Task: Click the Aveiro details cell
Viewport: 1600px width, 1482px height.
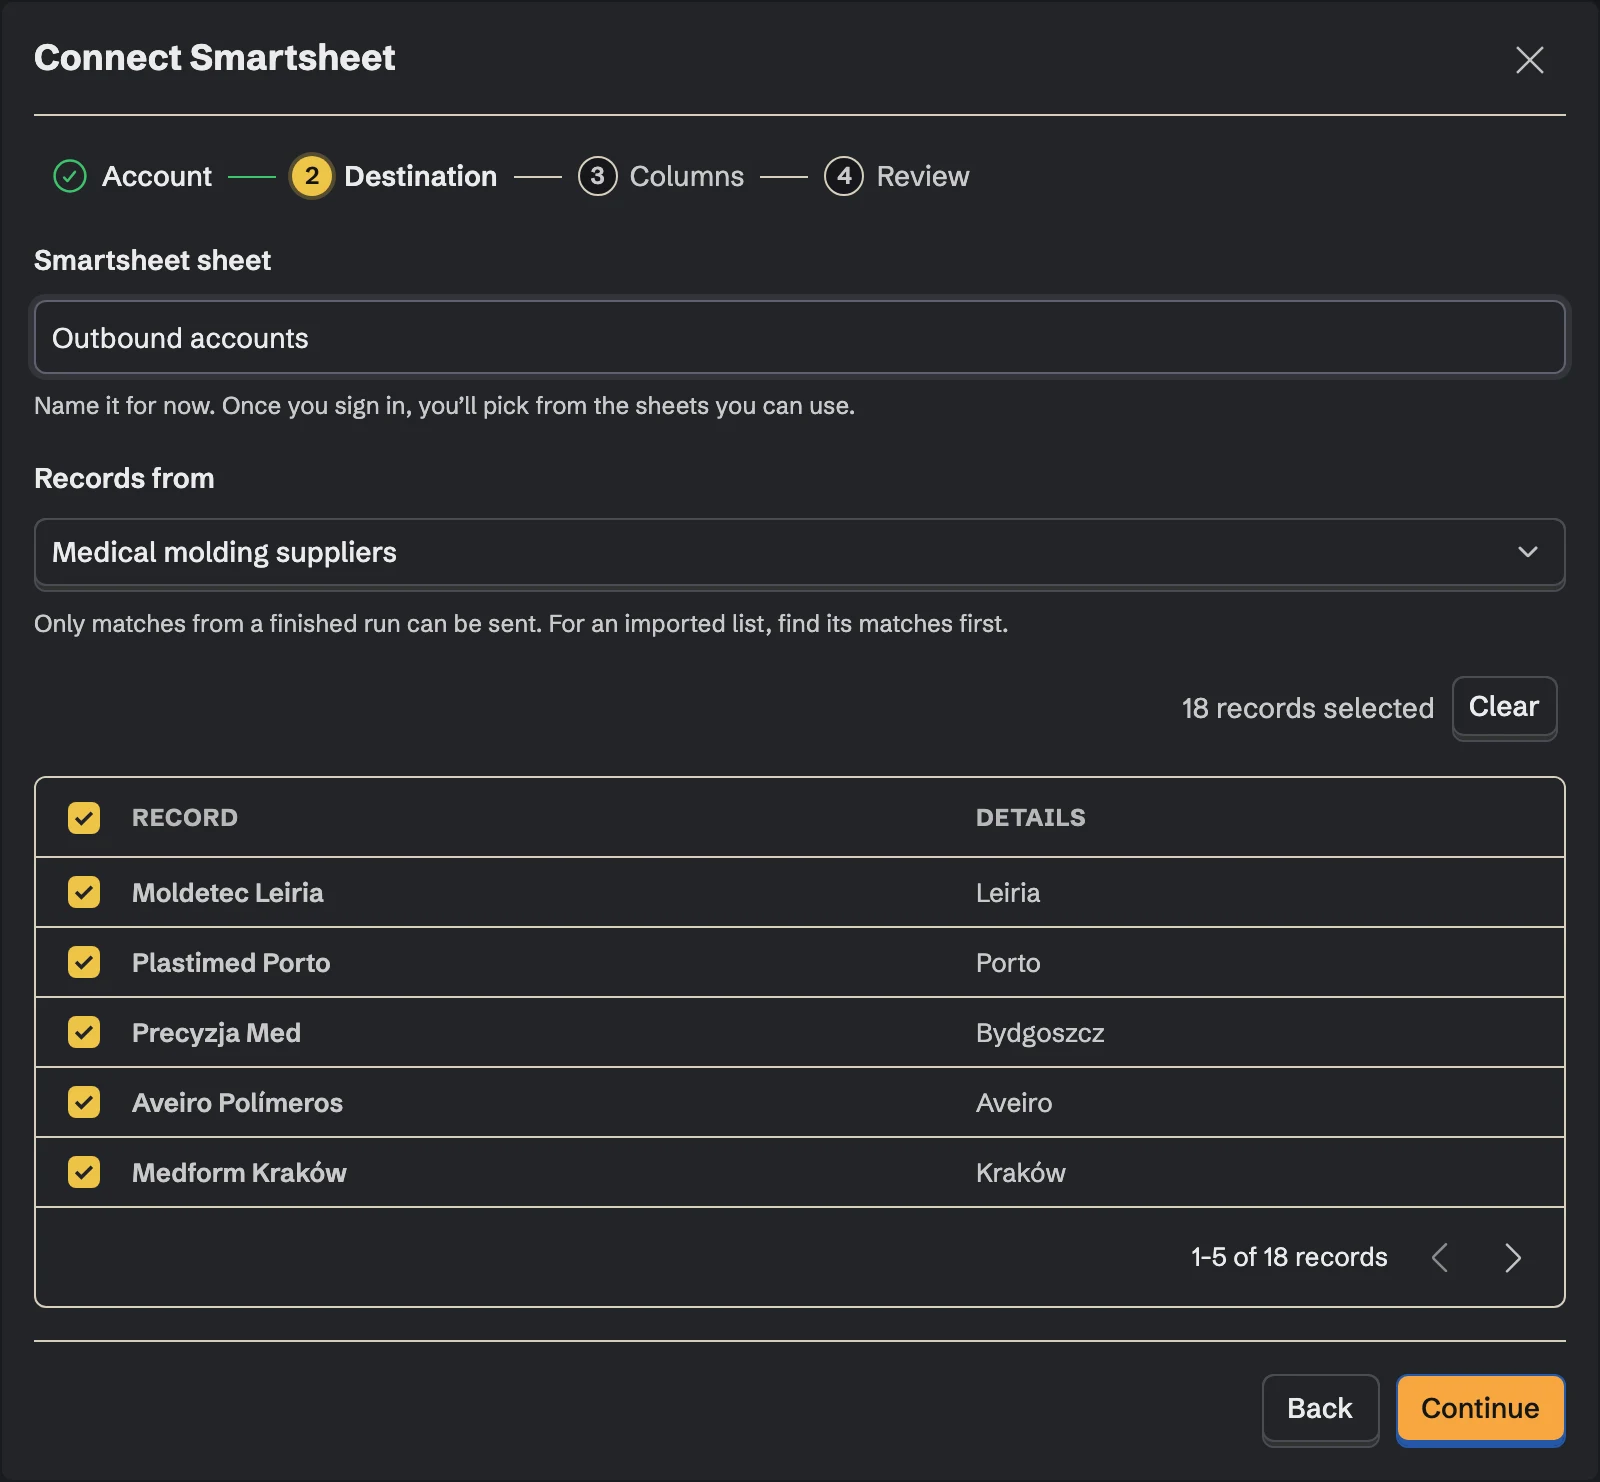Action: 1014,1102
